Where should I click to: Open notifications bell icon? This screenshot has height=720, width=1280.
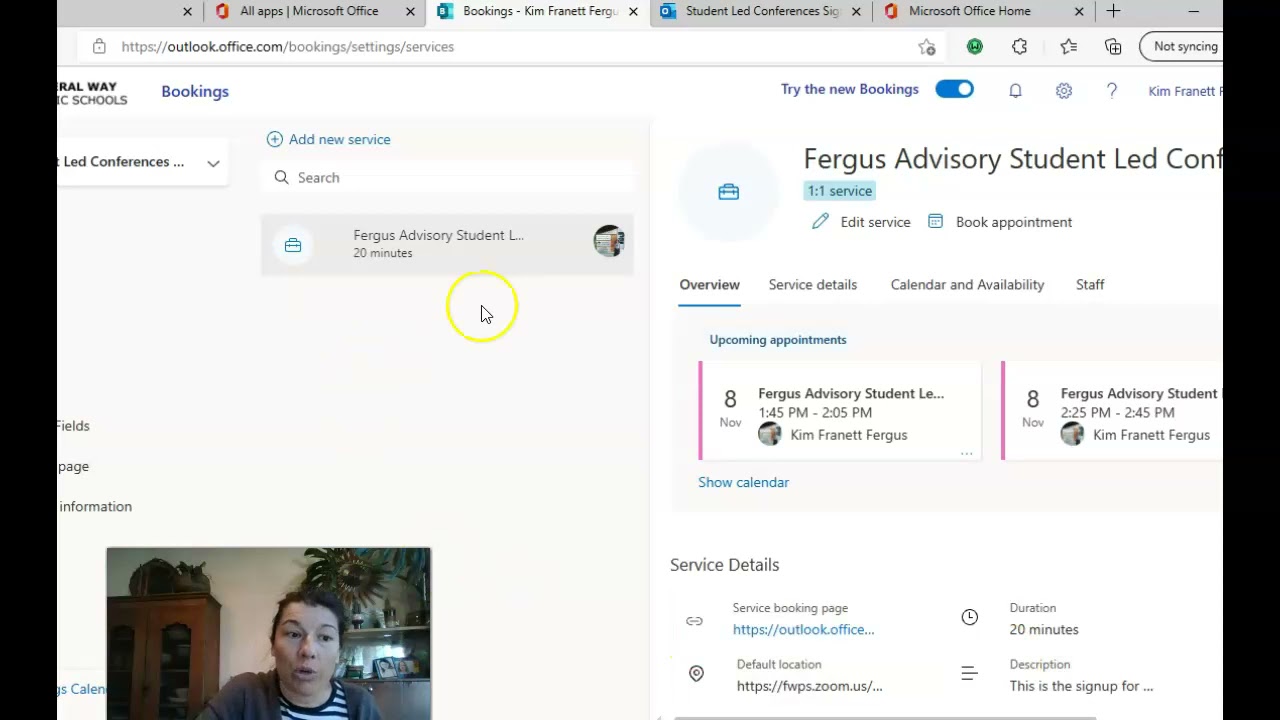(1015, 90)
